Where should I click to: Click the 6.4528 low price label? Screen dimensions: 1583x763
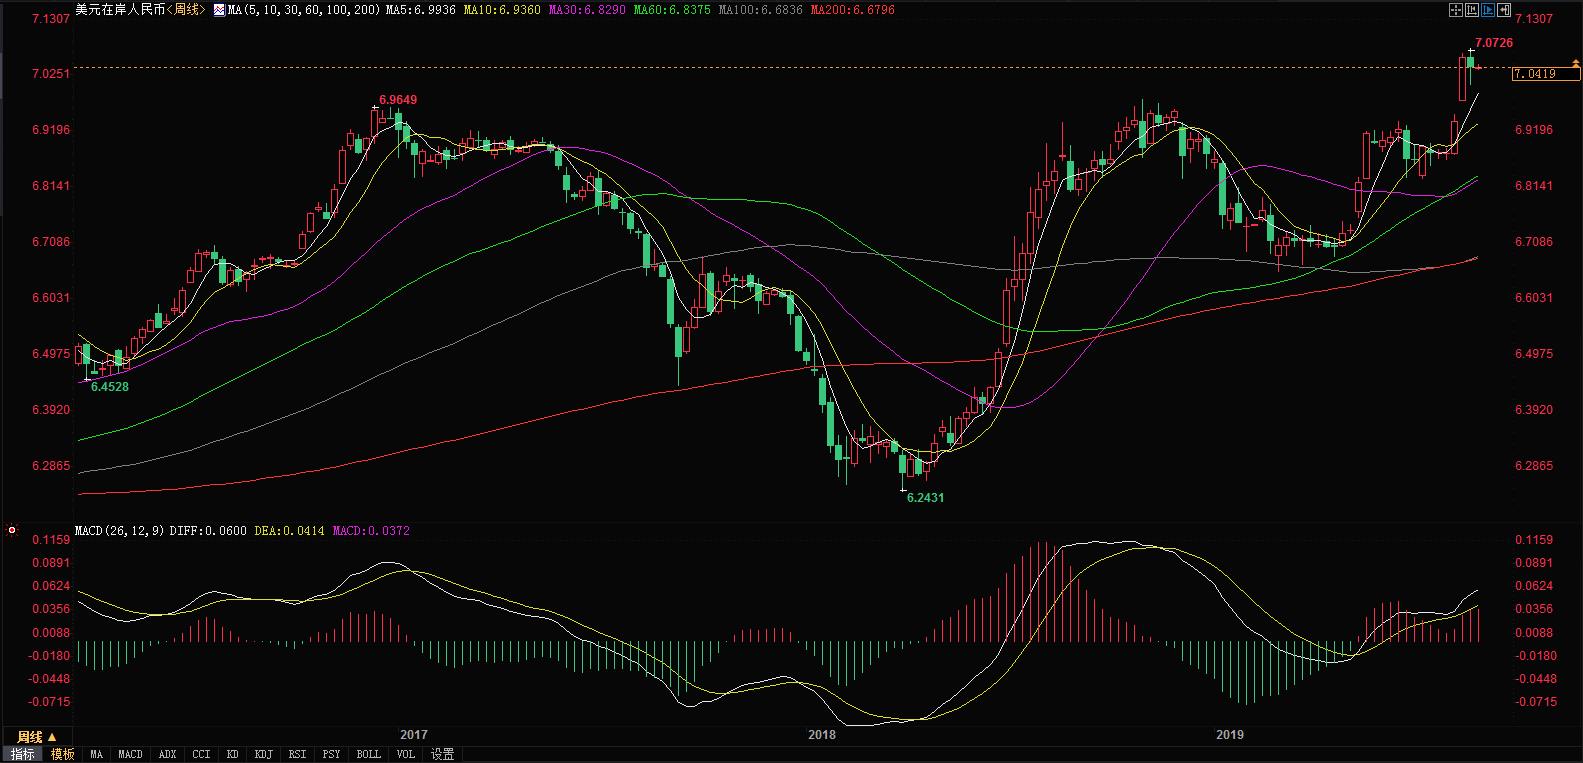tap(110, 387)
